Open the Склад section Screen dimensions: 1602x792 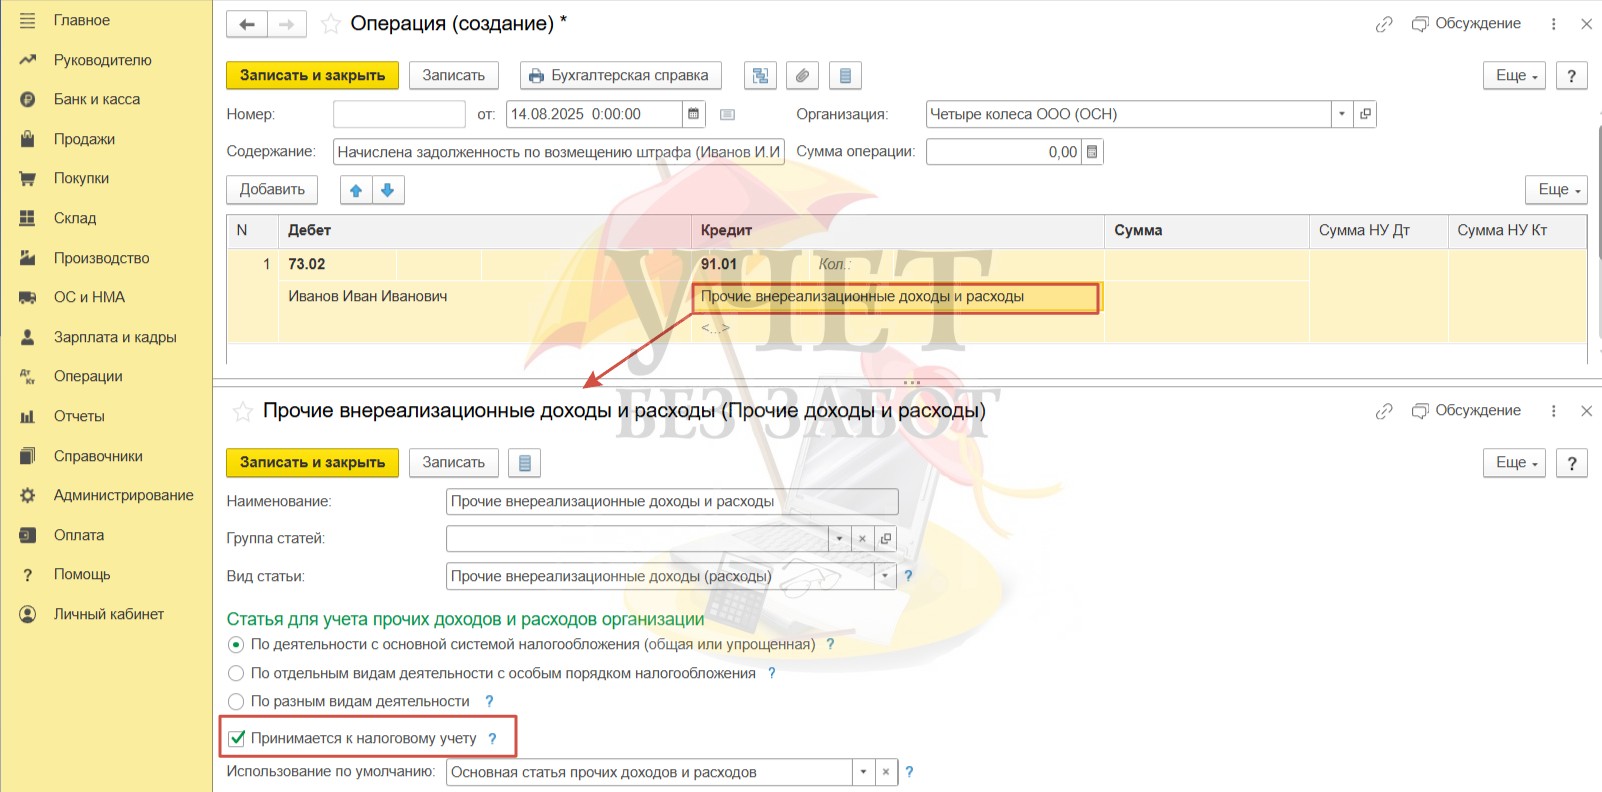[x=75, y=218]
